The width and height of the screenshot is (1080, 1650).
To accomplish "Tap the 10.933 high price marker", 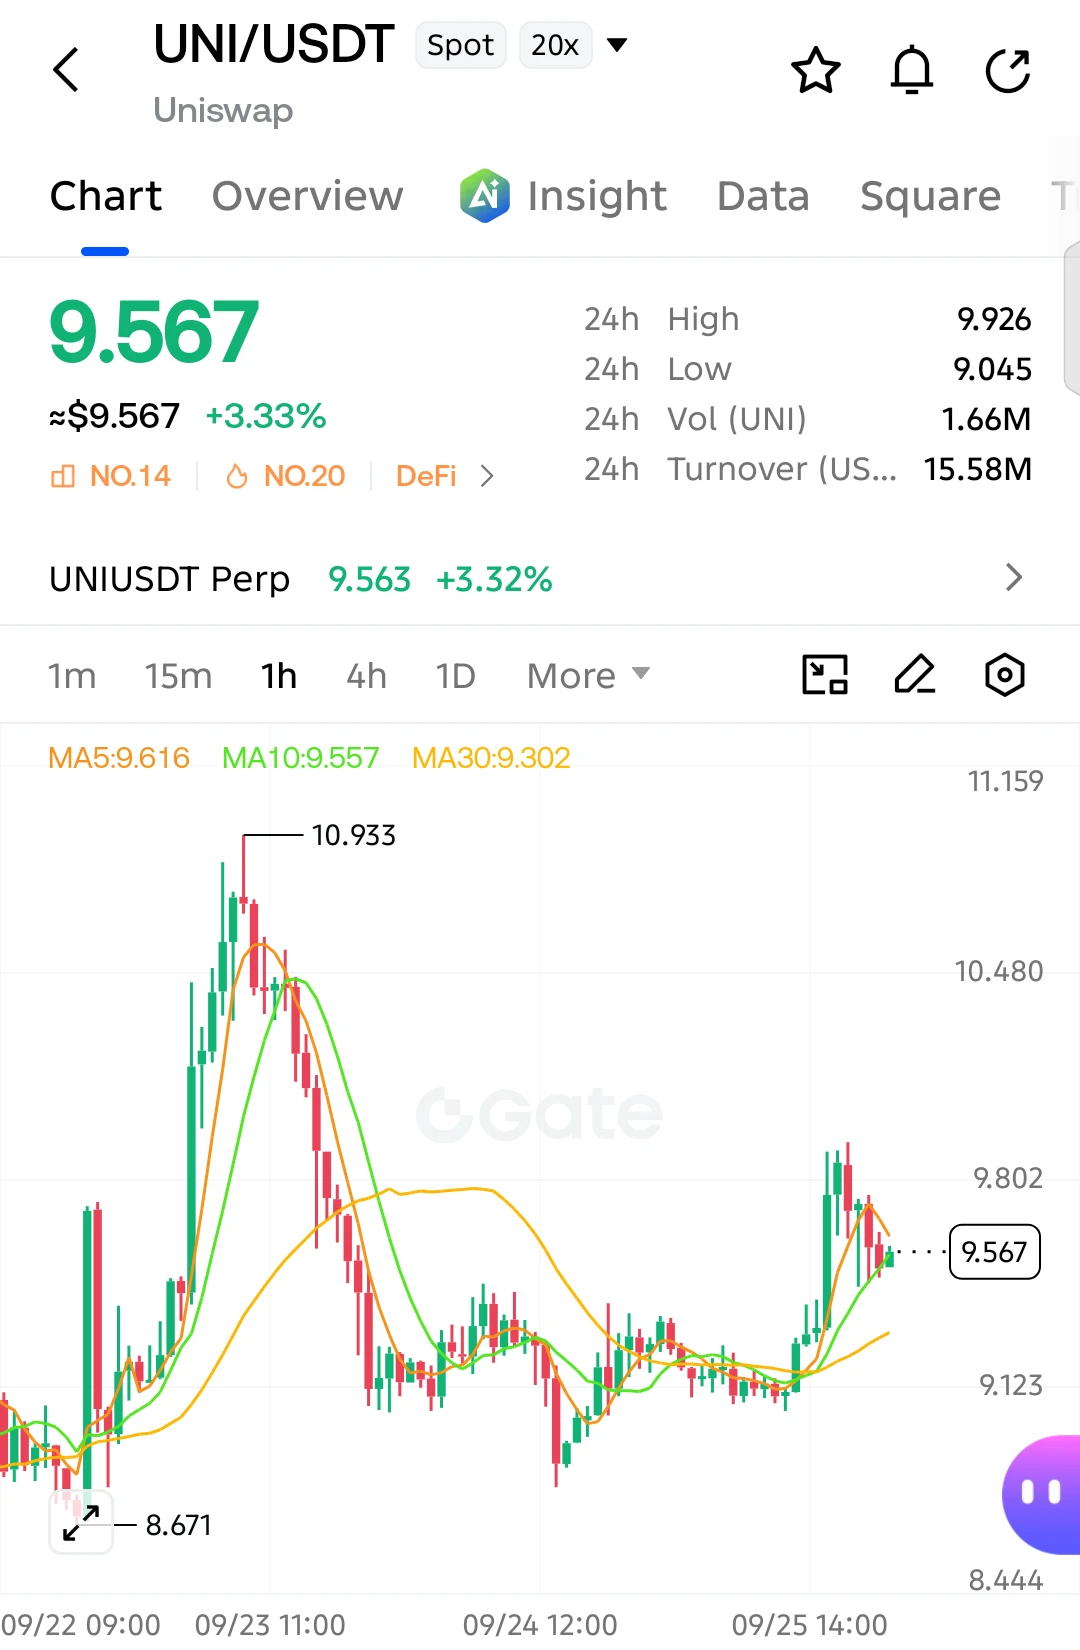I will [353, 835].
